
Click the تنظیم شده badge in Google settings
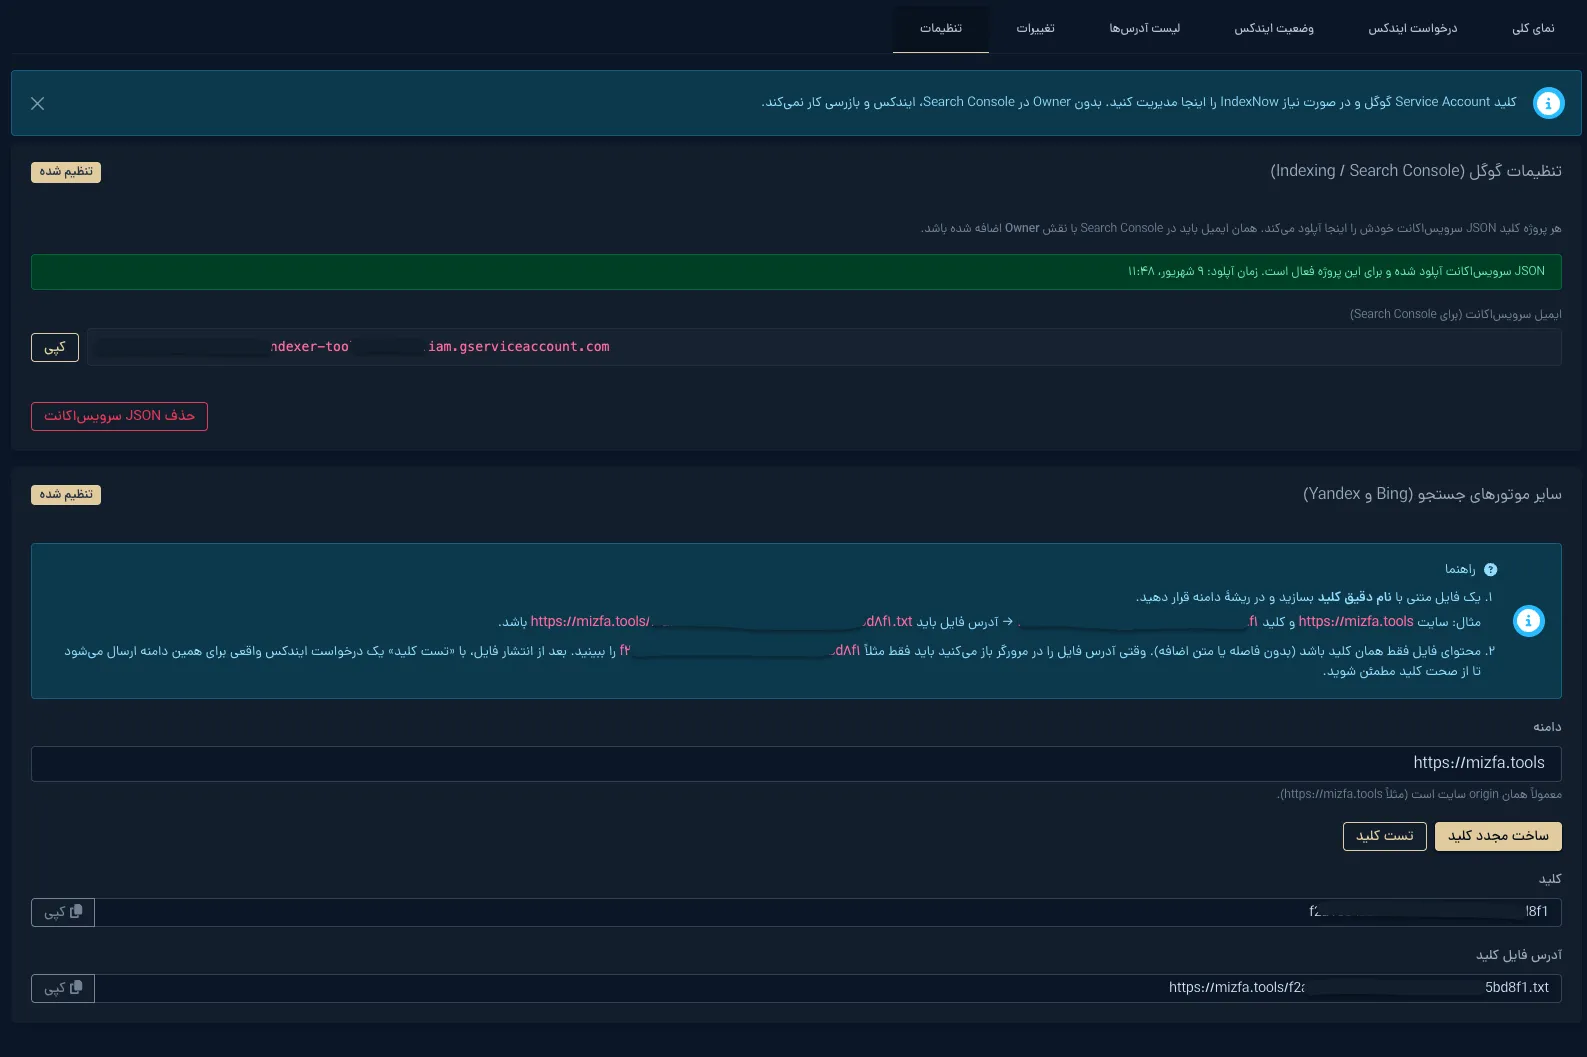(x=66, y=172)
